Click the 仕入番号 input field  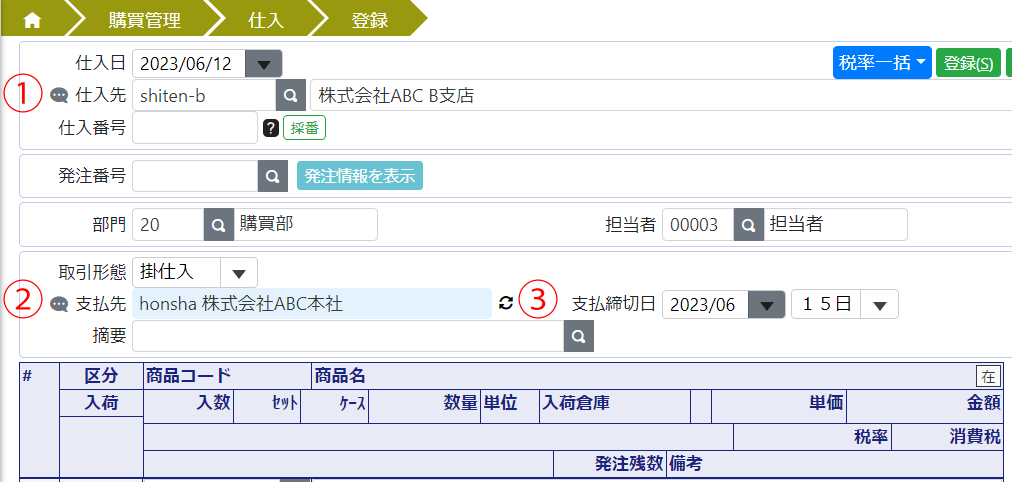[x=195, y=127]
